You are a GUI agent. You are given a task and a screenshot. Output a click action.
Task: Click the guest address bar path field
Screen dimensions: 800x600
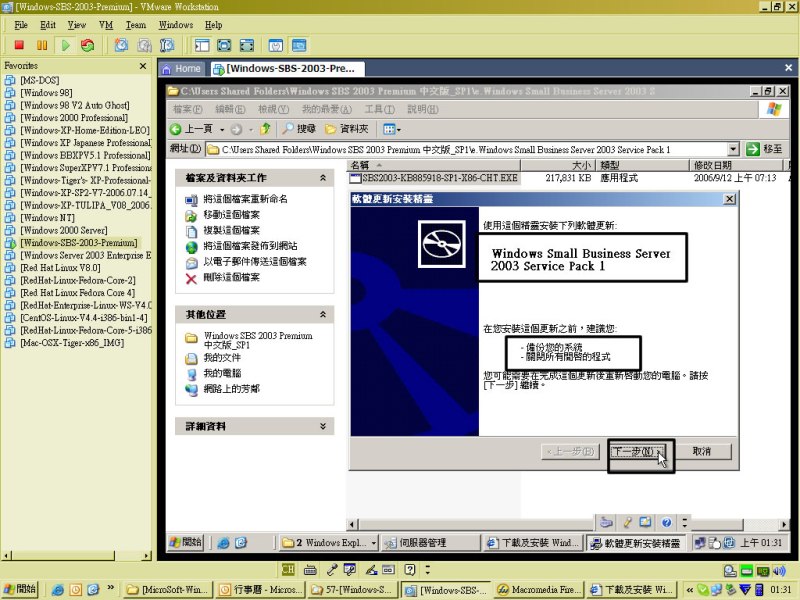pos(467,149)
